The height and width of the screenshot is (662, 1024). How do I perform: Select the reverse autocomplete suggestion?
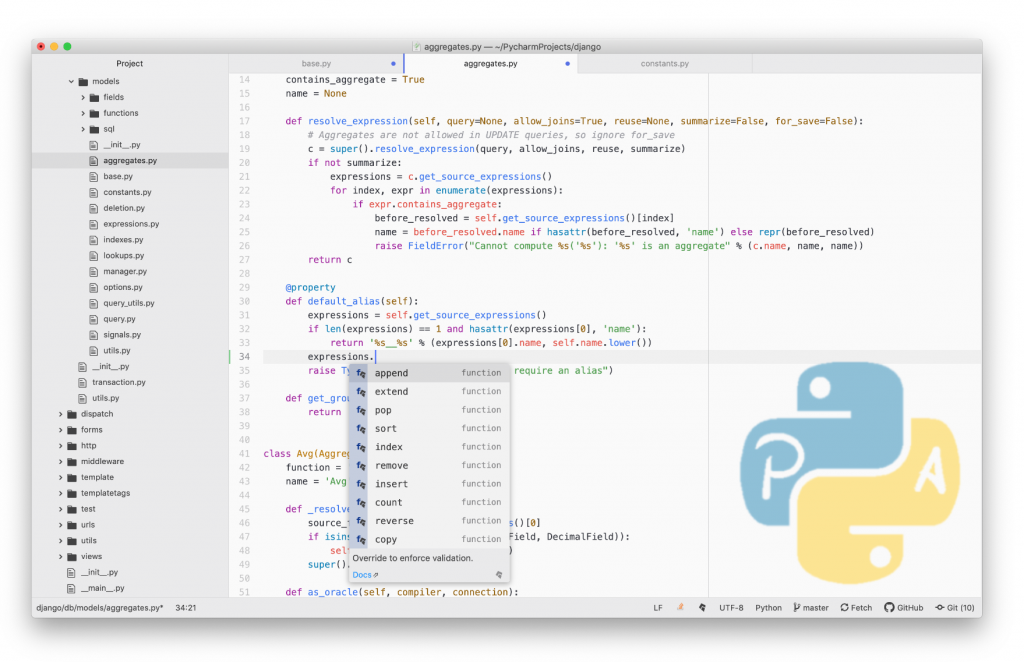(429, 521)
